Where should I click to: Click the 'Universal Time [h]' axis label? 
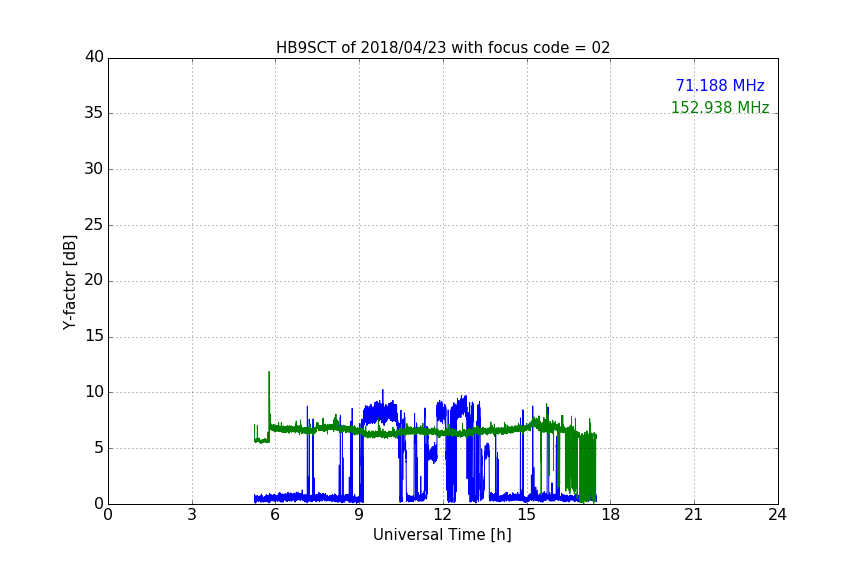[442, 535]
